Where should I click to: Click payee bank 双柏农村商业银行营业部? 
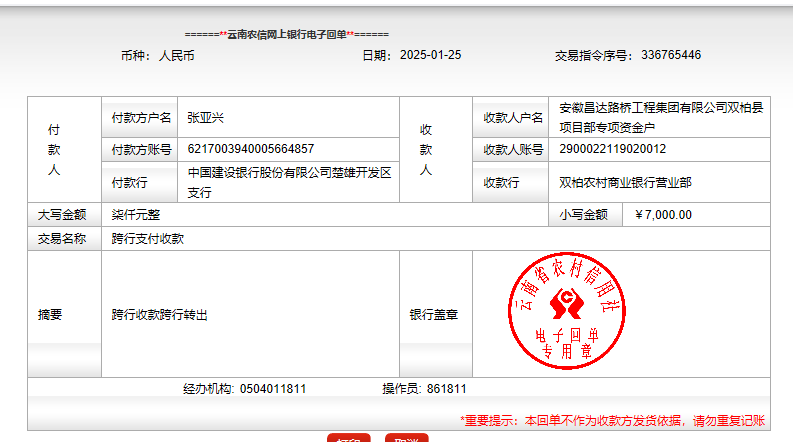pyautogui.click(x=625, y=182)
